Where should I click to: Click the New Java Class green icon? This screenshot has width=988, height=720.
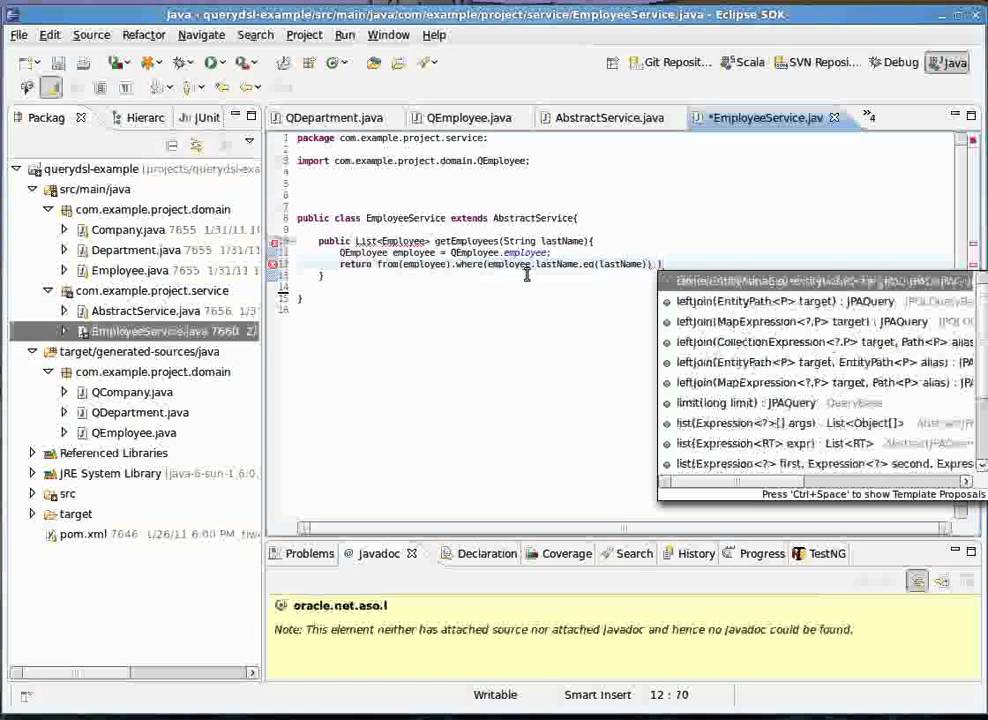pos(332,62)
